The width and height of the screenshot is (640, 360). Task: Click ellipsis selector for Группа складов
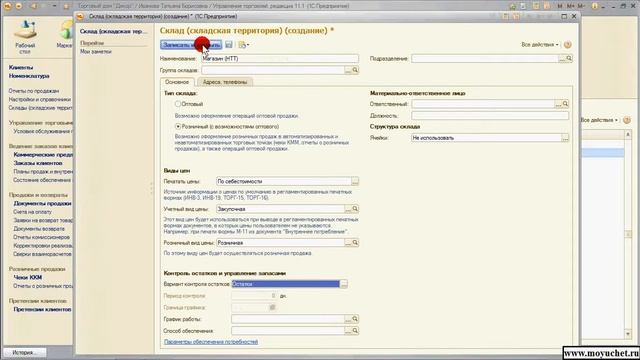click(348, 70)
